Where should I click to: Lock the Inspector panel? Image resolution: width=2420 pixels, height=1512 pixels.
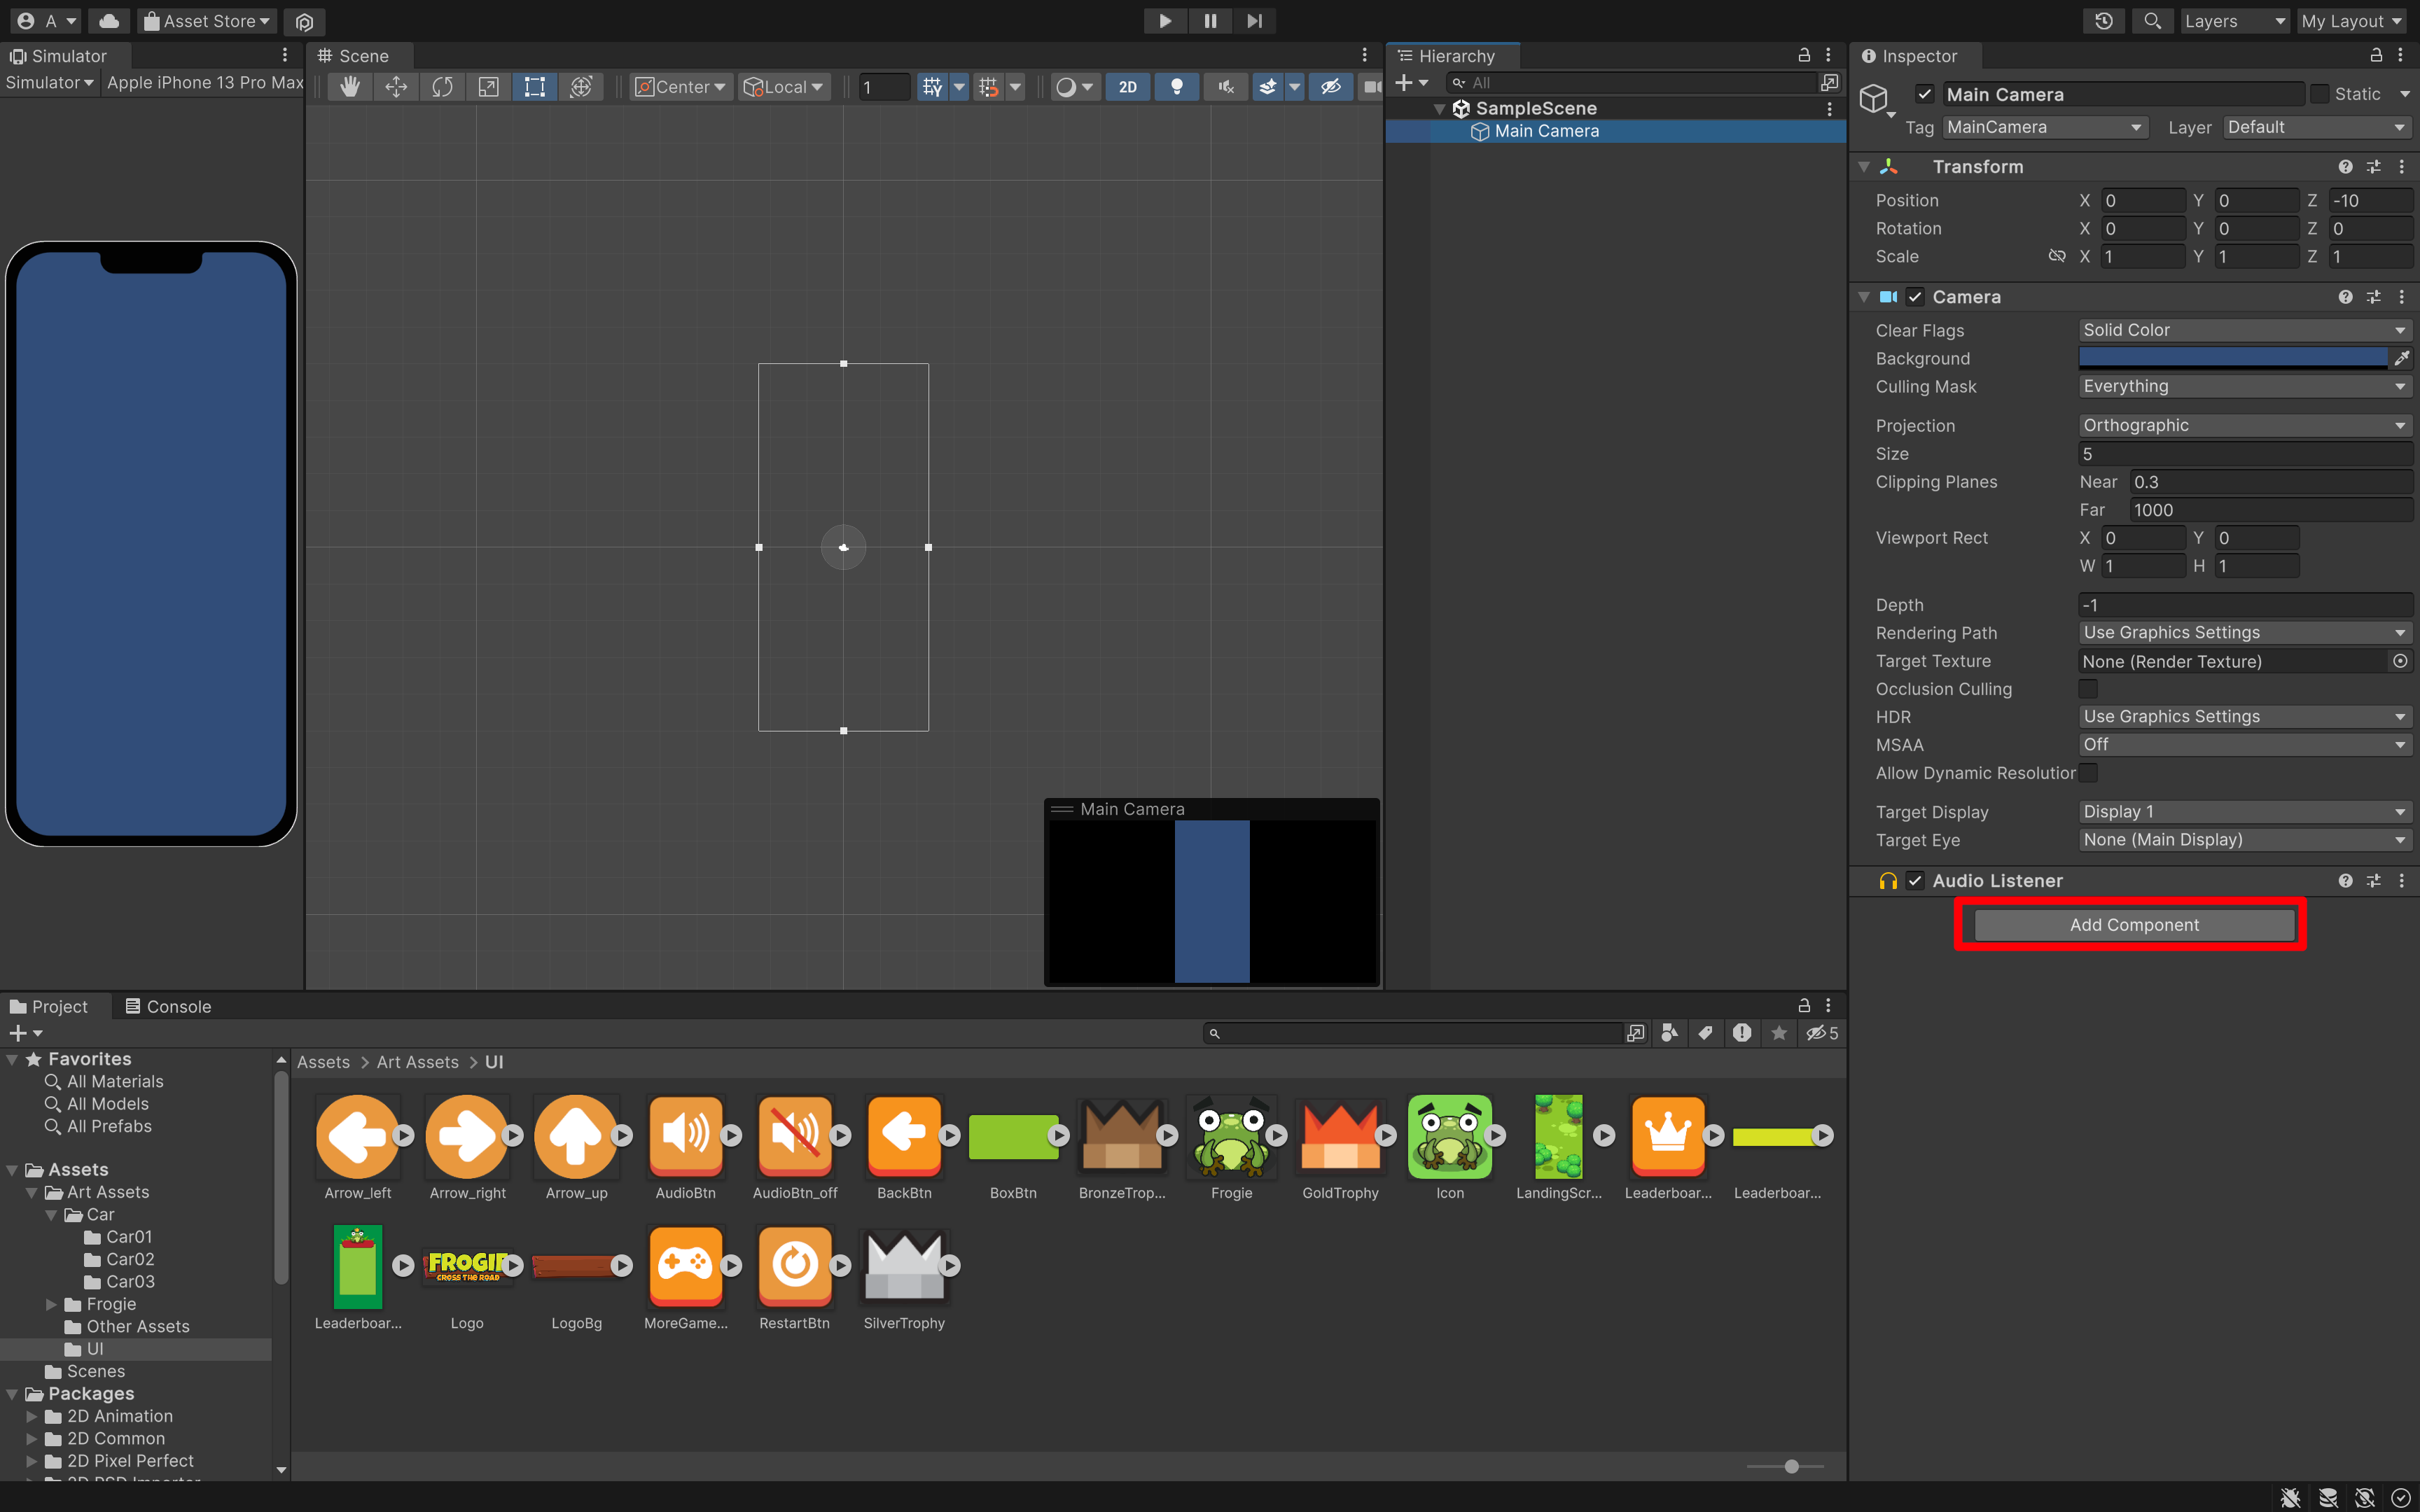click(x=2376, y=55)
